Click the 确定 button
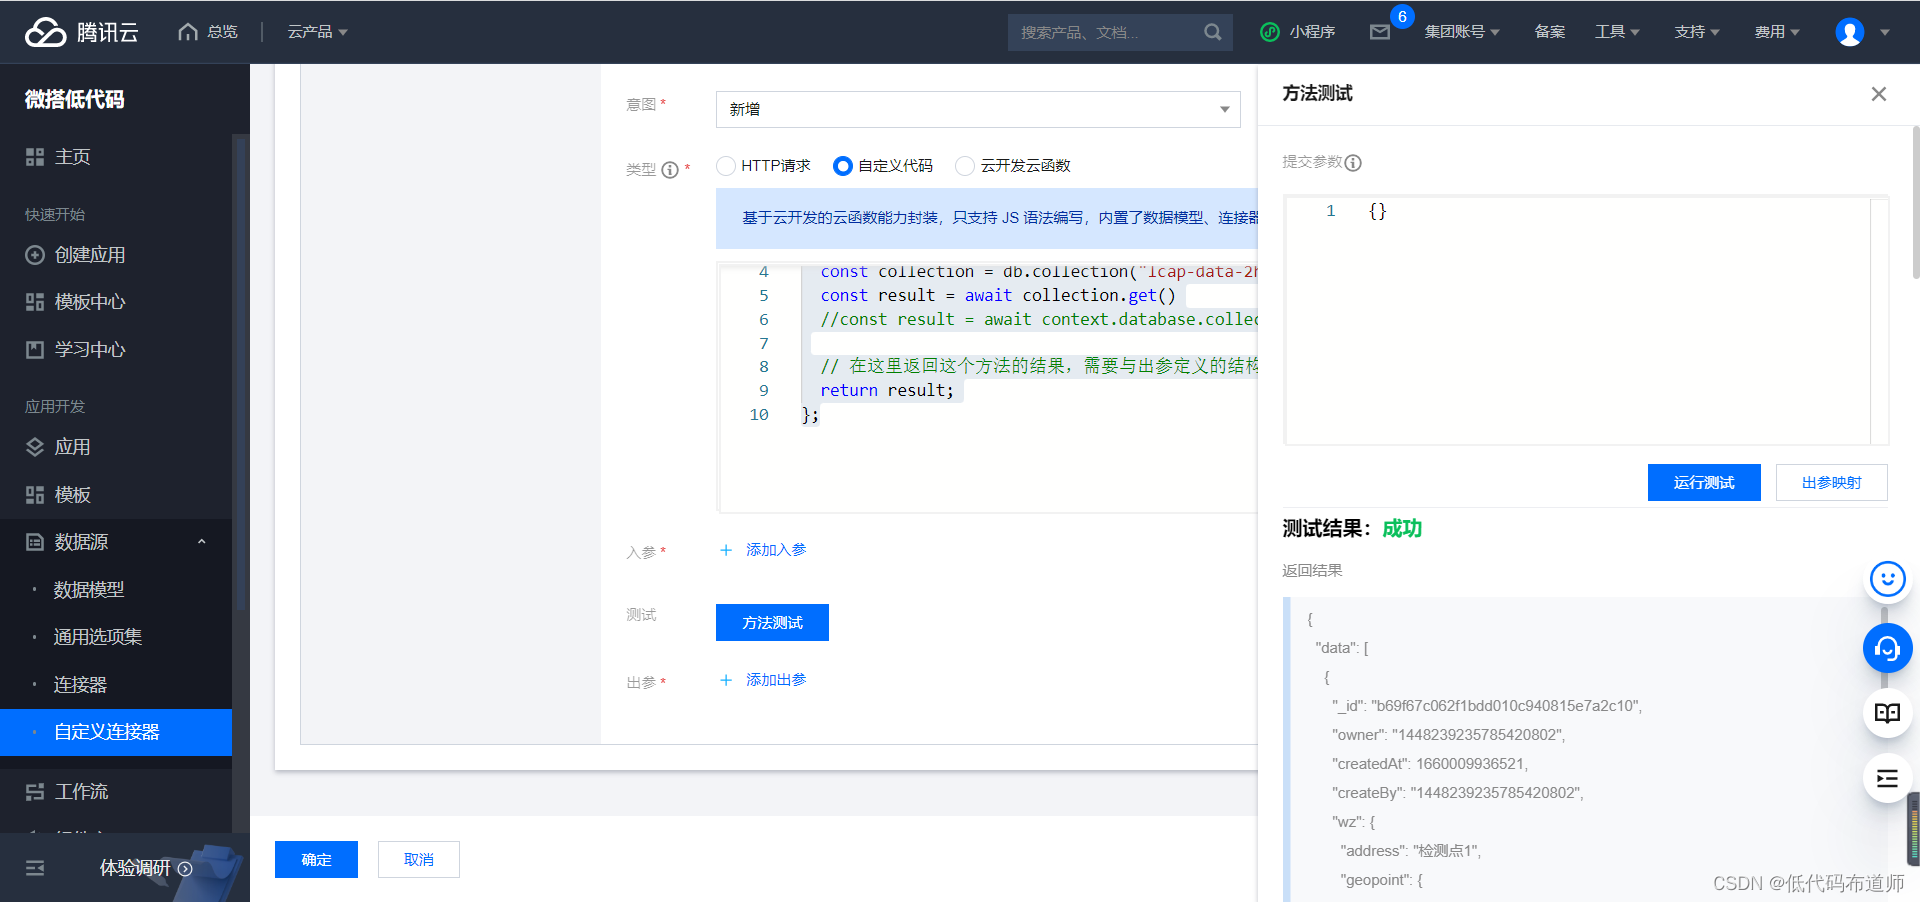This screenshot has height=902, width=1920. (316, 860)
